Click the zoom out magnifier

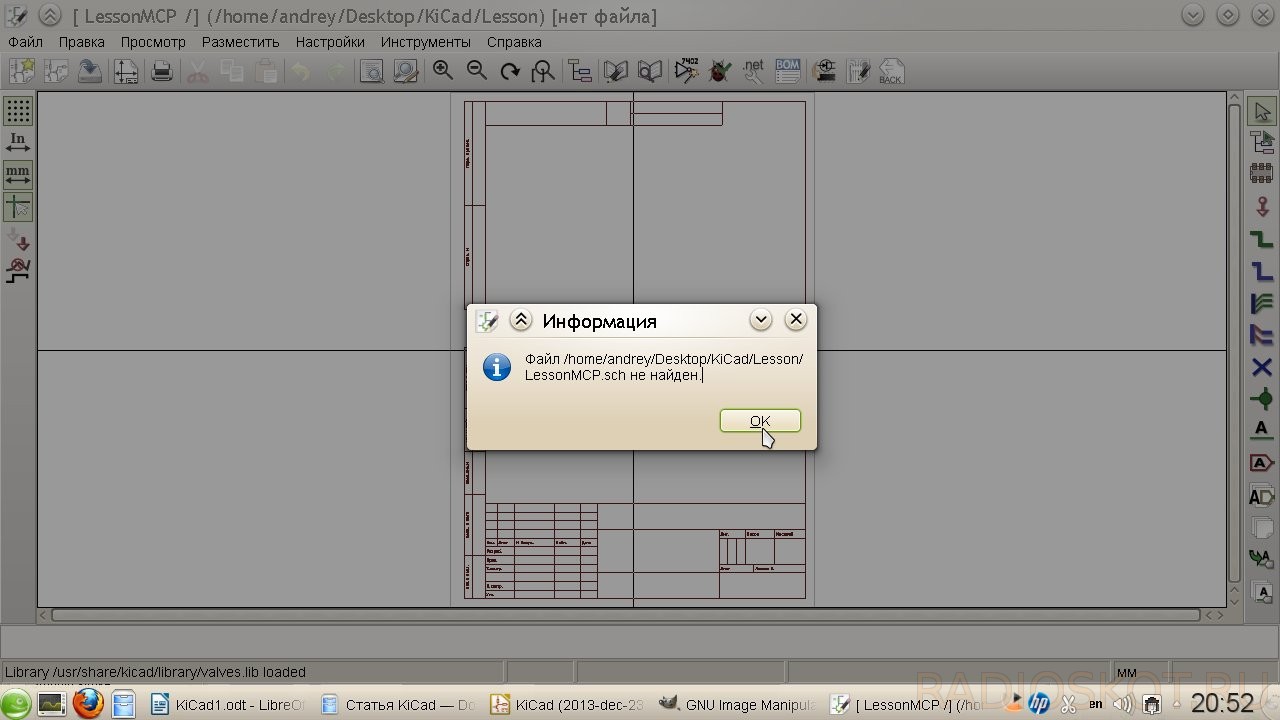(x=476, y=71)
